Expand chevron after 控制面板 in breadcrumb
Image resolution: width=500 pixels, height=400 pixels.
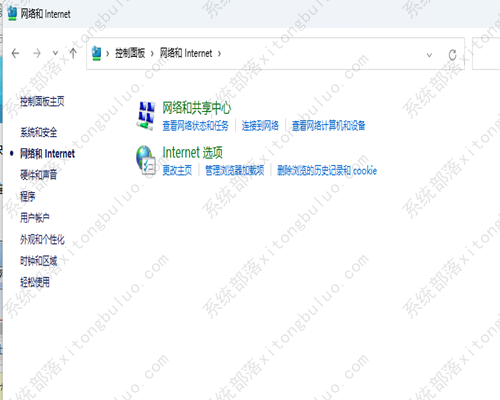(x=152, y=53)
